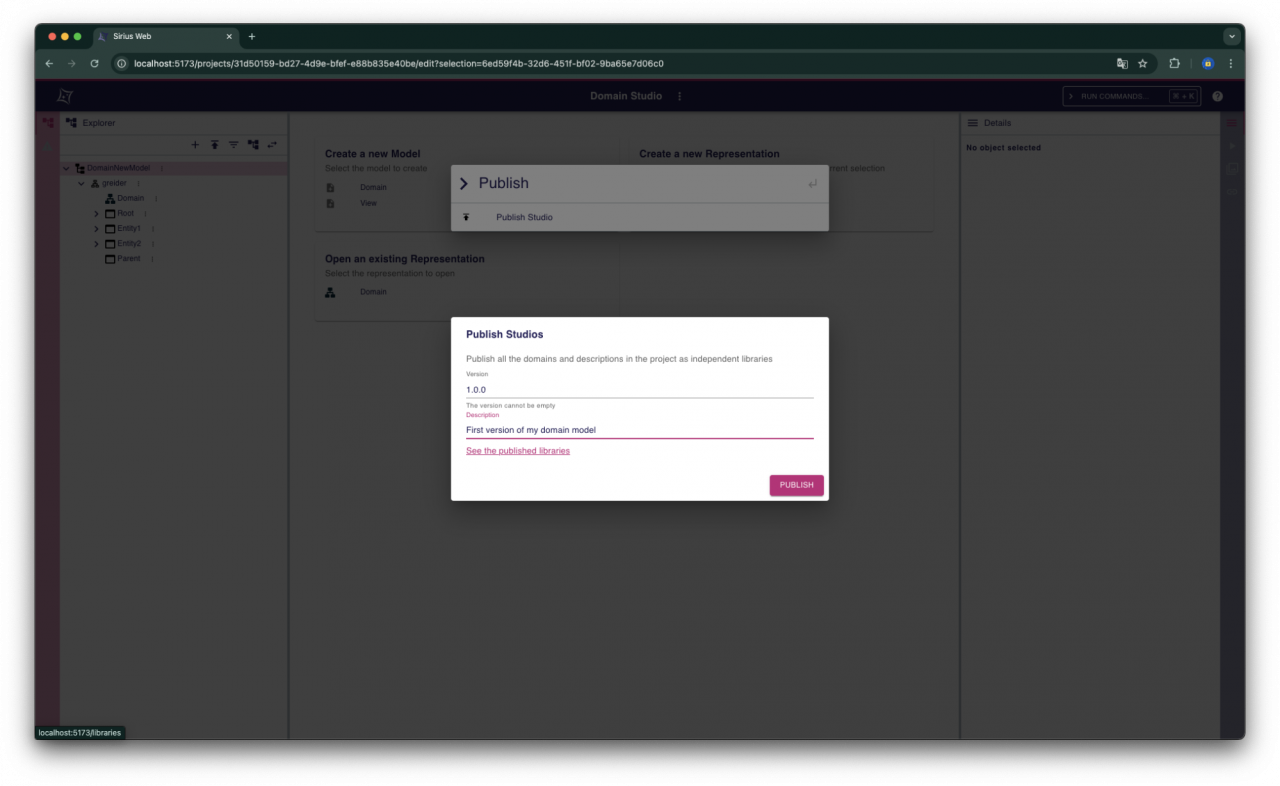Open the Query play icon in right sidebar
1280x786 pixels.
1232,146
